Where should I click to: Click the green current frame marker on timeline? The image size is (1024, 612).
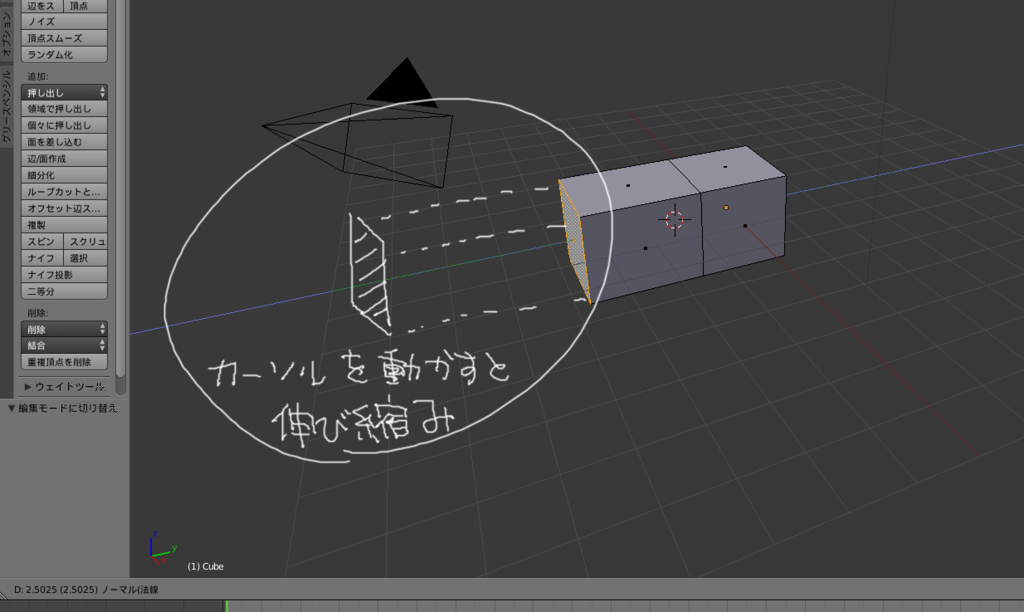point(228,605)
